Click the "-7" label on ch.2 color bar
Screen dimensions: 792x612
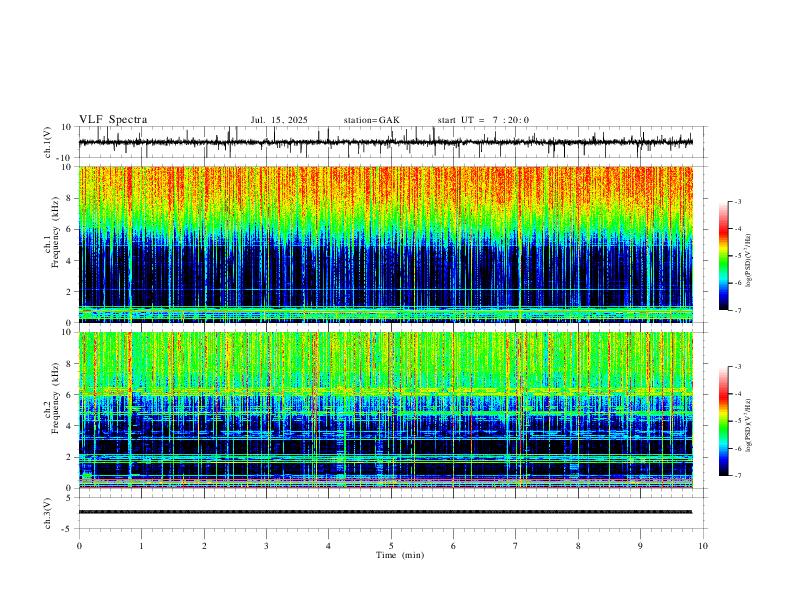coord(738,476)
